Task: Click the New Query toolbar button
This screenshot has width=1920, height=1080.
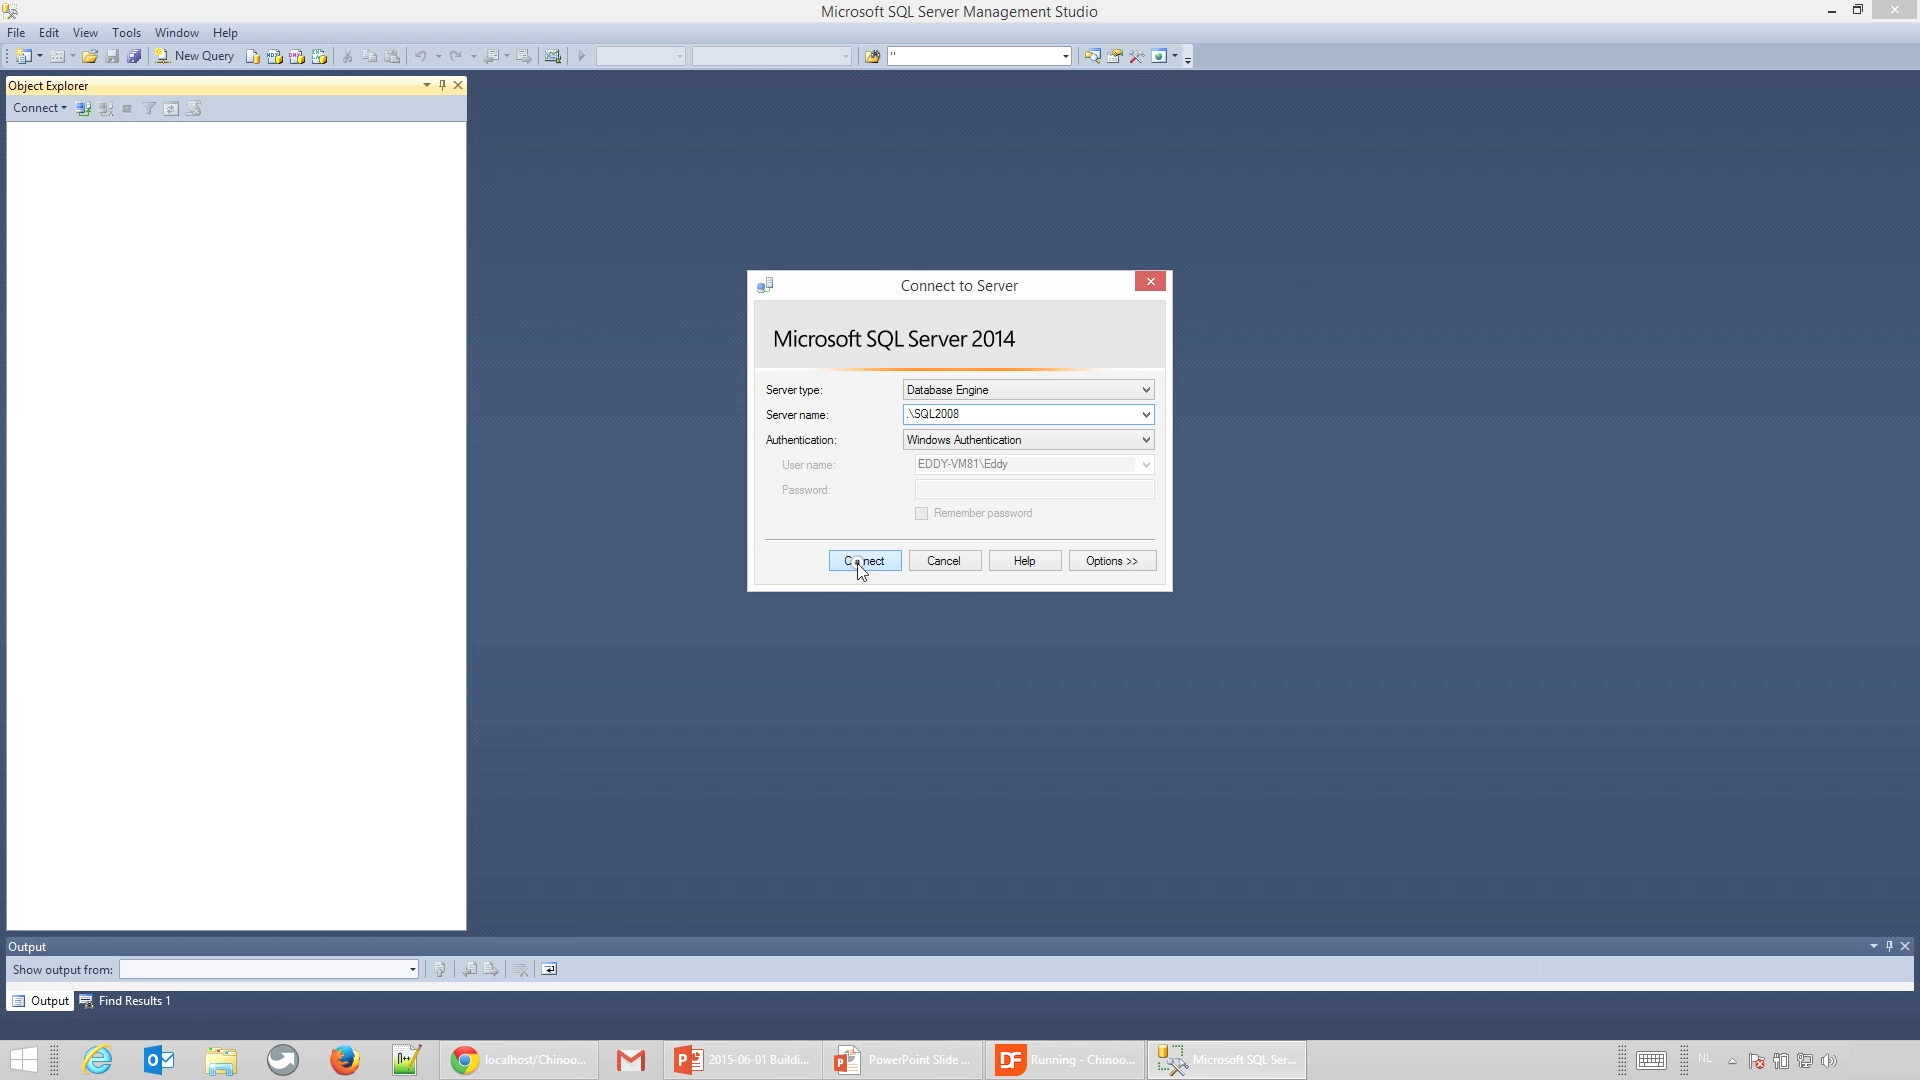Action: point(195,56)
